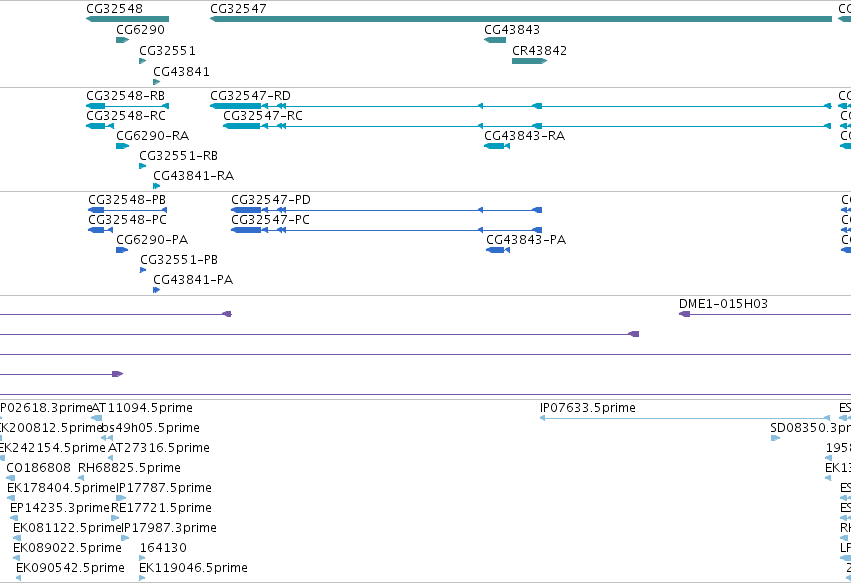Open protein CG32548-PB
This screenshot has height=583, width=851.
click(127, 200)
